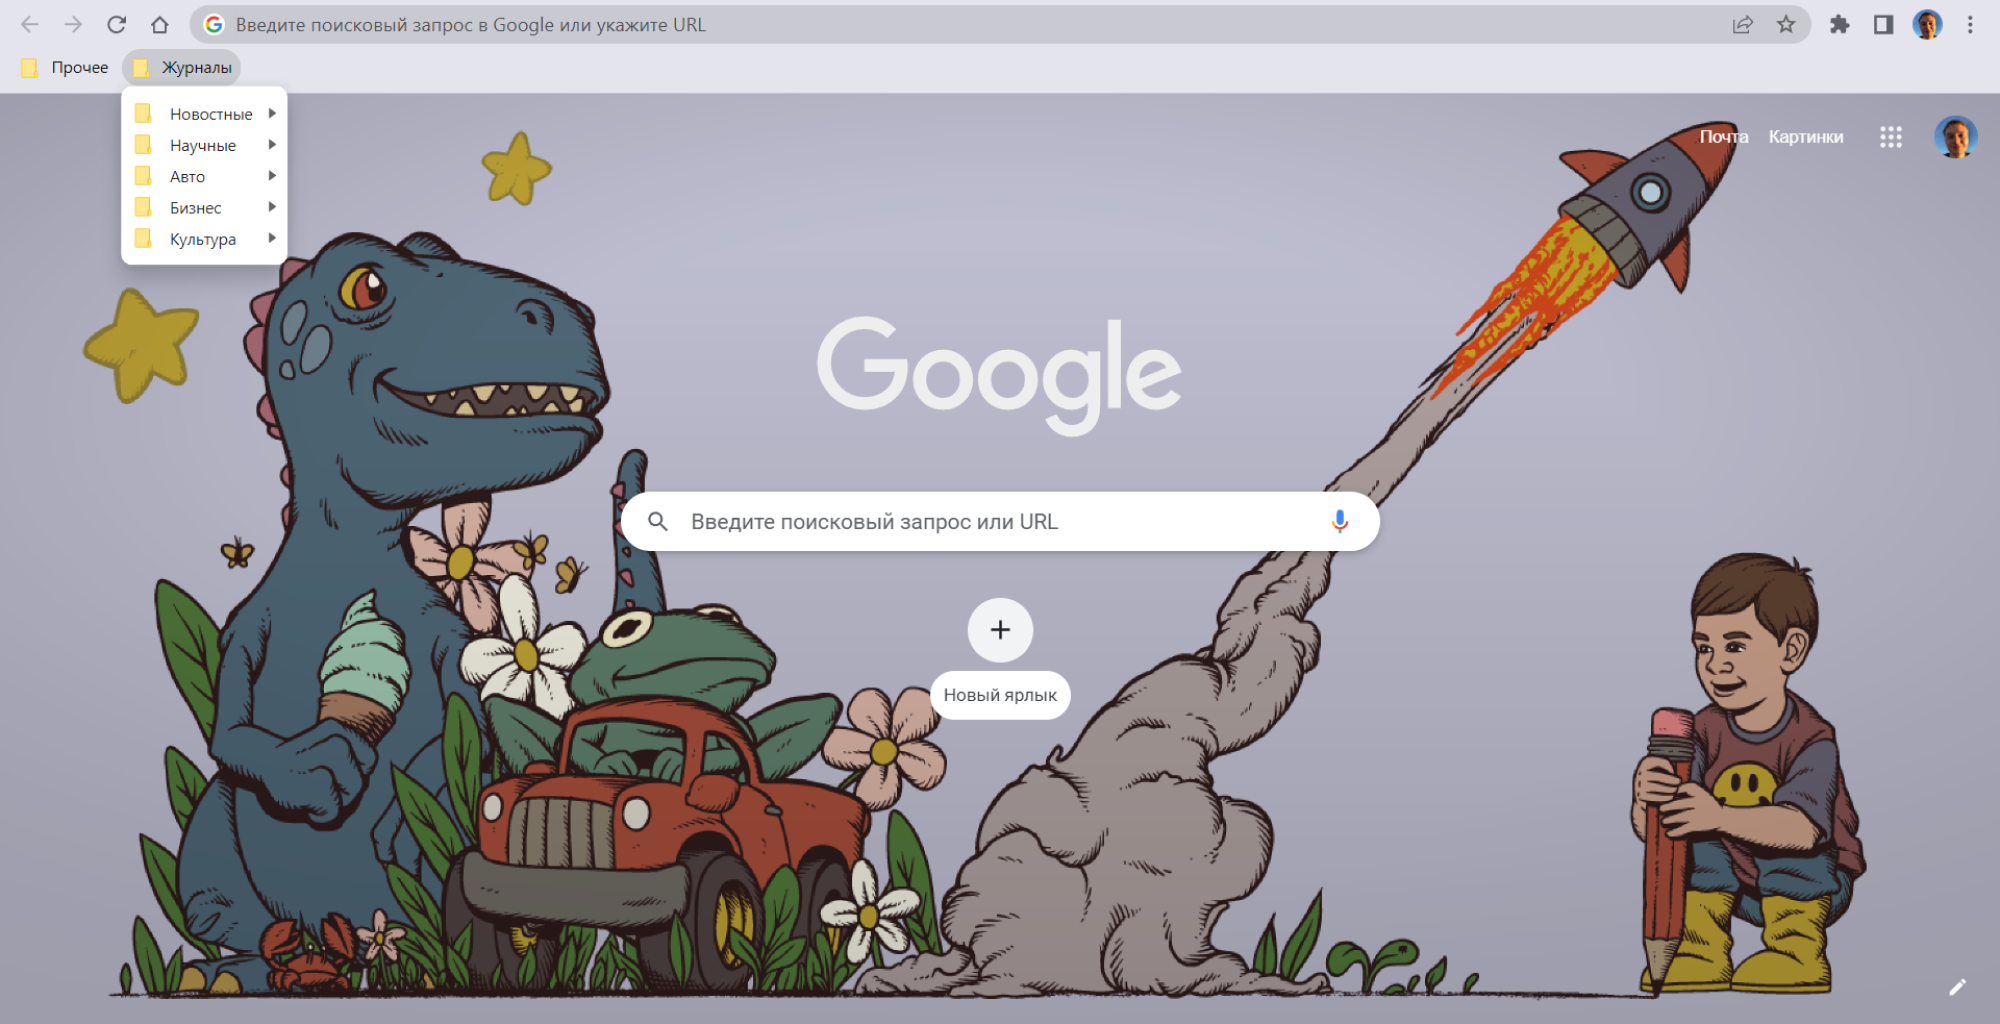Reload the current page

pyautogui.click(x=117, y=25)
